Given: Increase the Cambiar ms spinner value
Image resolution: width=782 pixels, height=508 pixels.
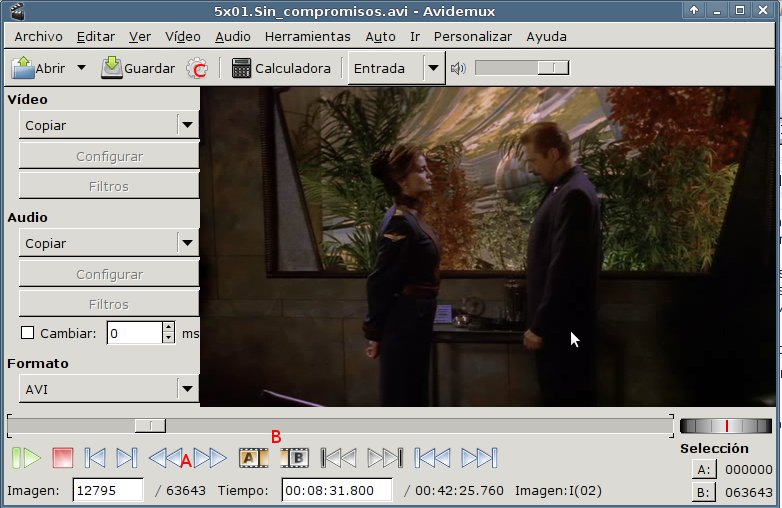Looking at the screenshot, I should pyautogui.click(x=169, y=328).
